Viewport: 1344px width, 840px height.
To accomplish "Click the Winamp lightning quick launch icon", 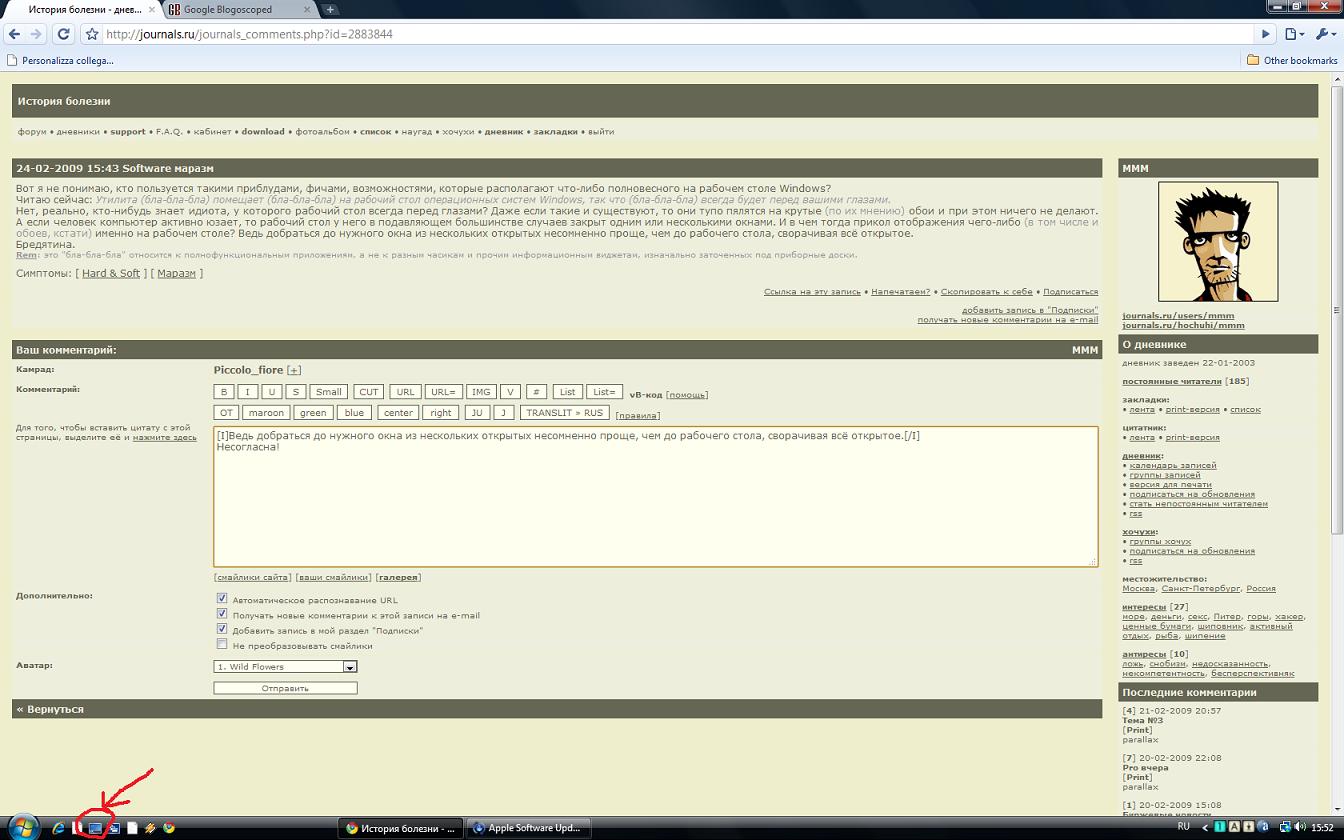I will [x=150, y=828].
